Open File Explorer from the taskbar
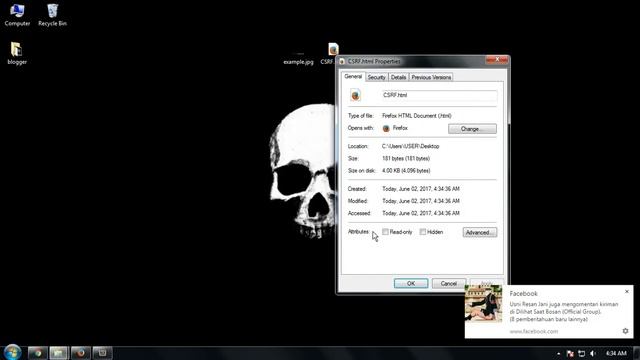 (x=59, y=353)
